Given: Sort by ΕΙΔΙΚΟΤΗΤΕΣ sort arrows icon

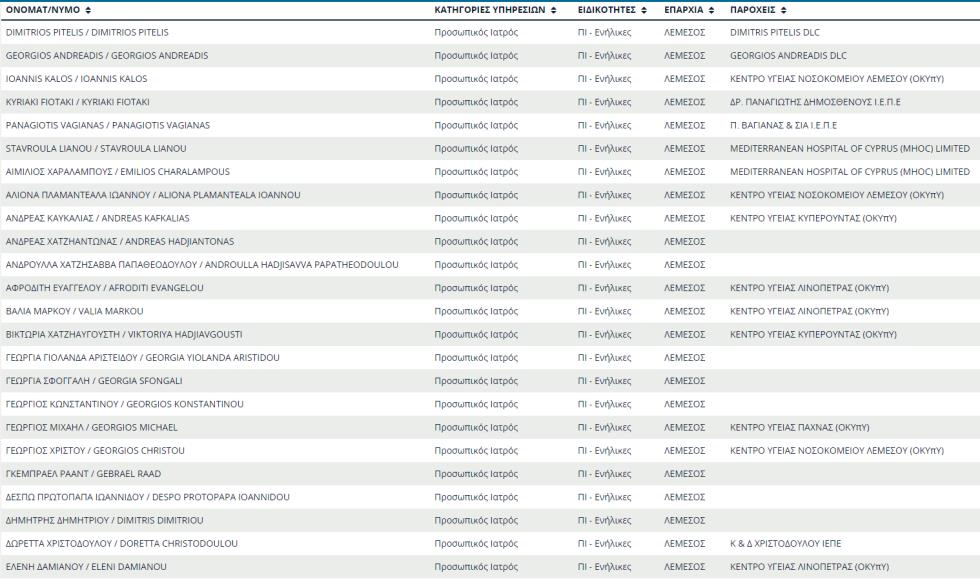Looking at the screenshot, I should coord(644,10).
